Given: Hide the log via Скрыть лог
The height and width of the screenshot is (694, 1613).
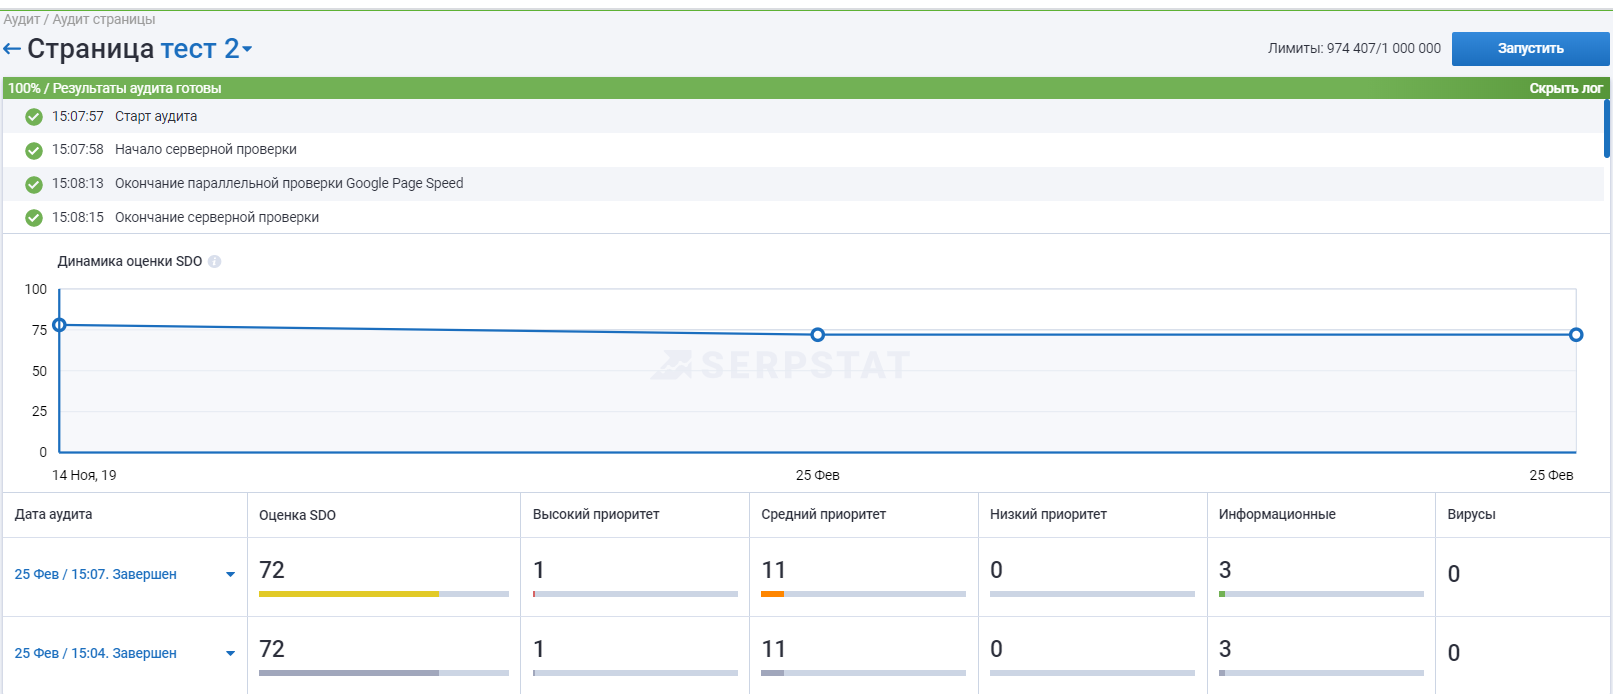Looking at the screenshot, I should (1566, 88).
